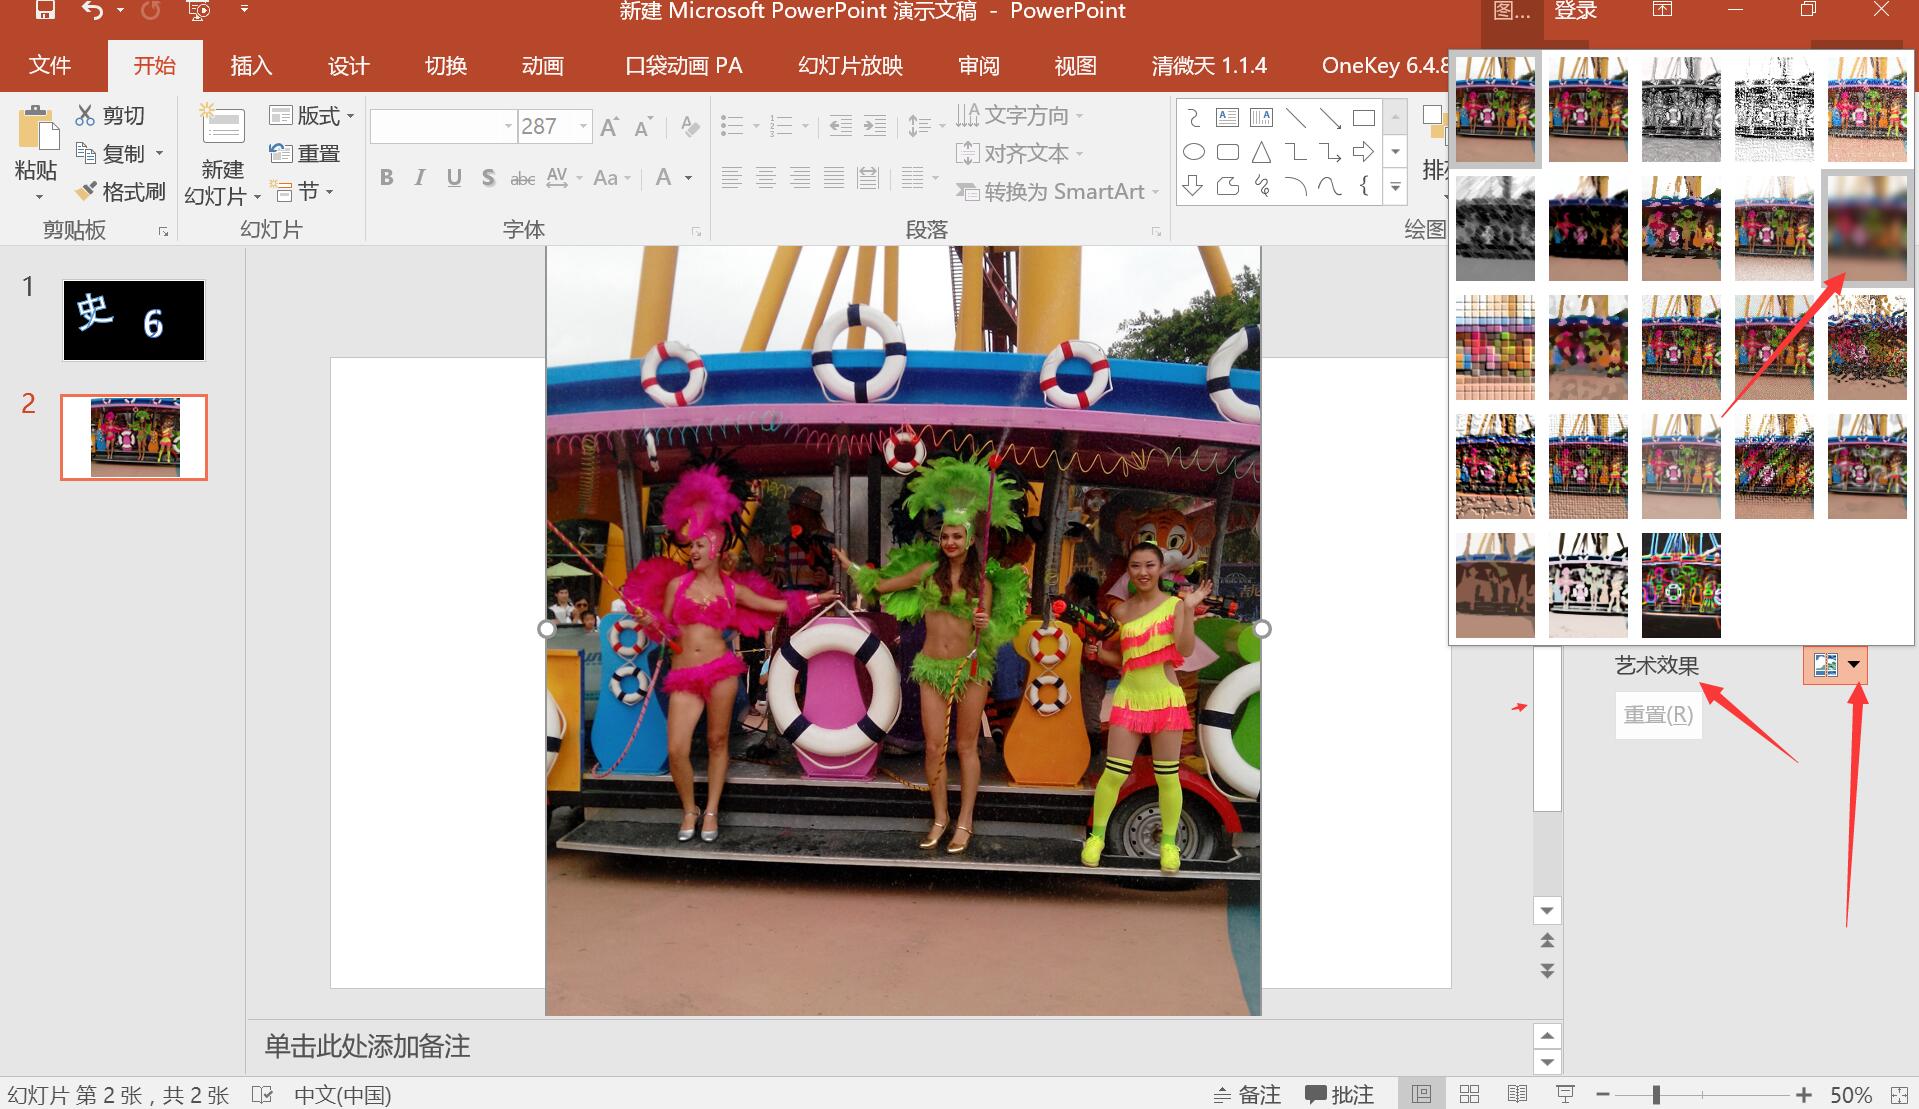Increase font size with the larger A
This screenshot has height=1109, width=1919.
point(609,127)
